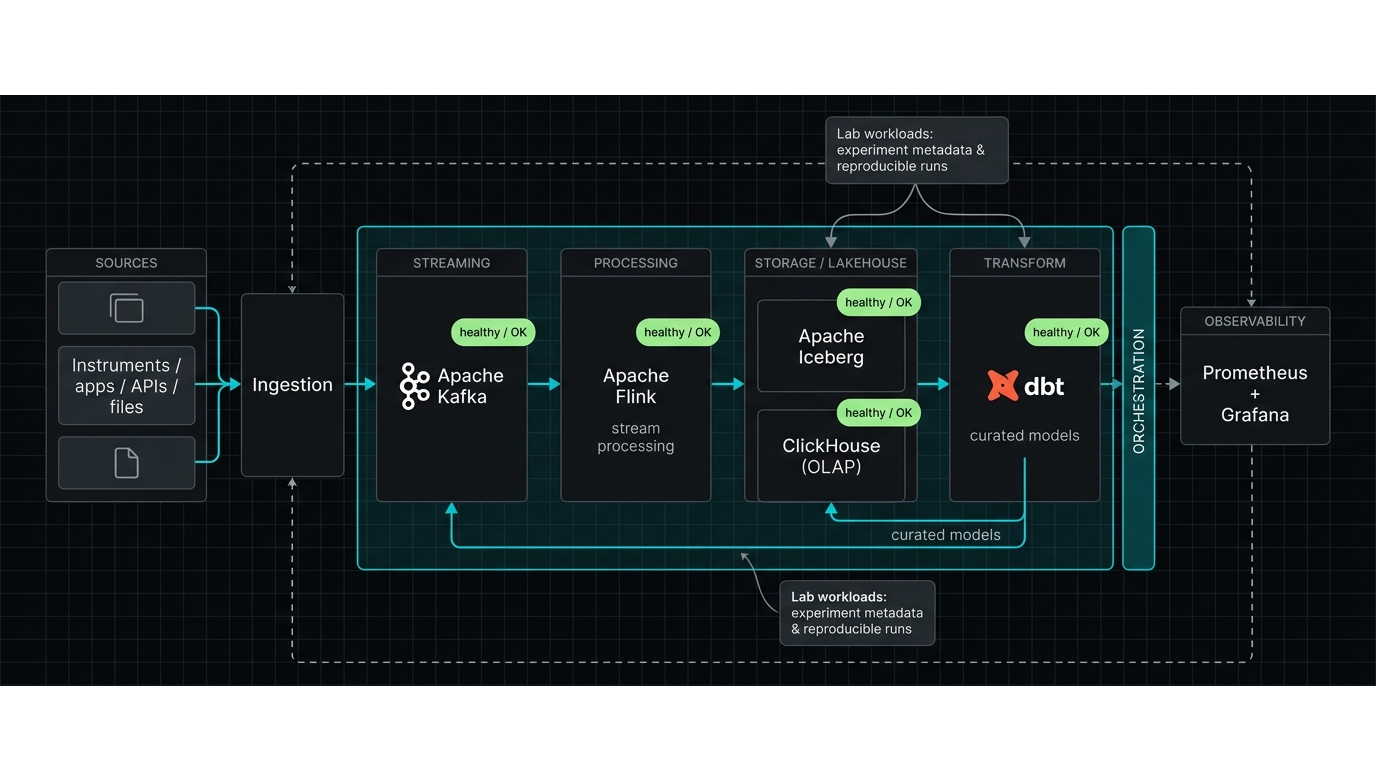Click the healthy / OK badge on dbt

click(x=1066, y=332)
